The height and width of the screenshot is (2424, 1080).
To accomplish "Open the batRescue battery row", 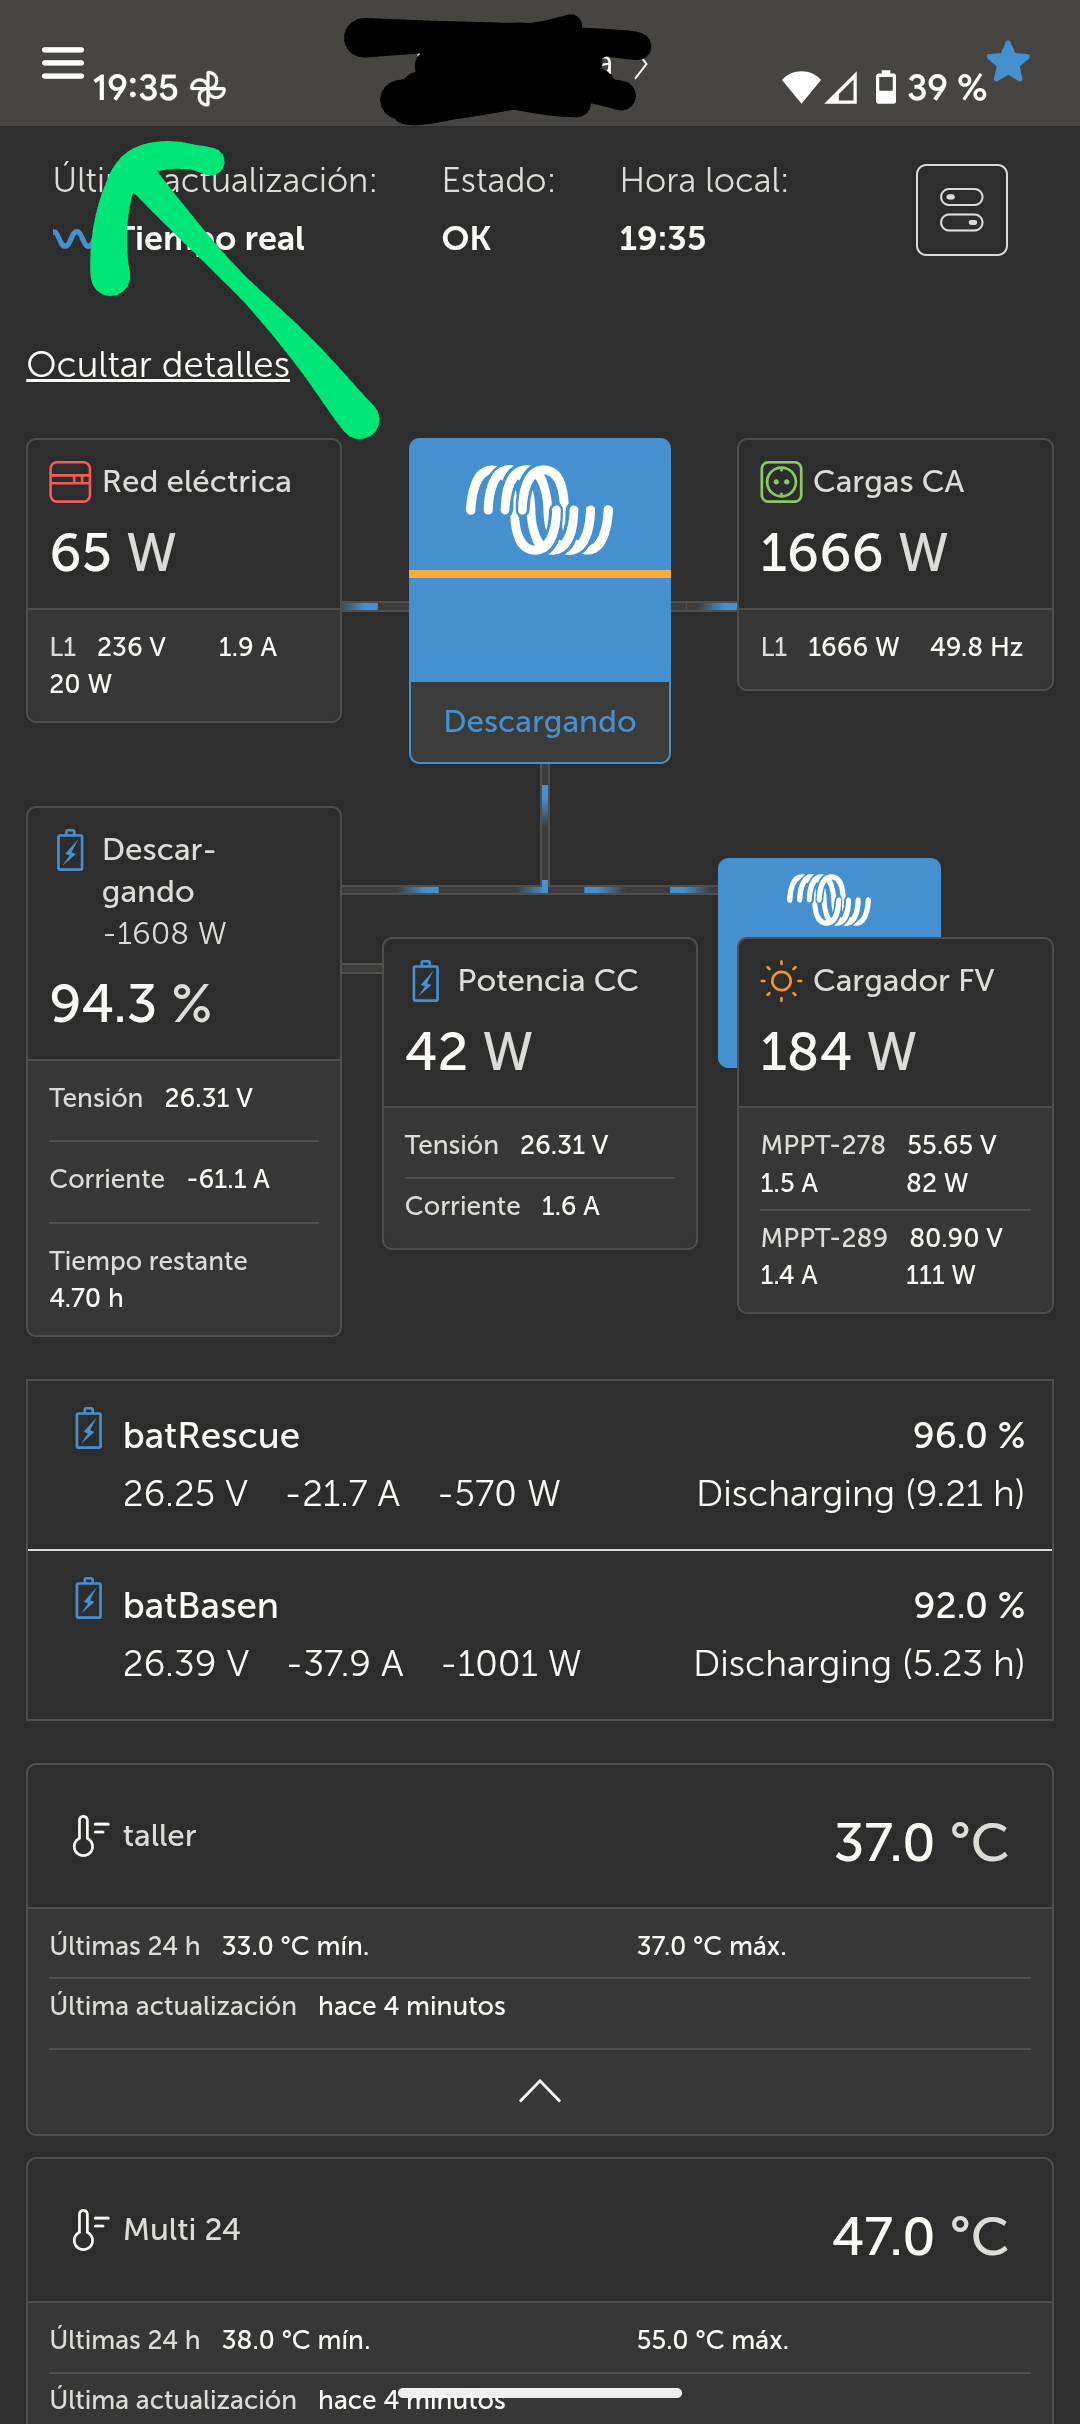I will [540, 1465].
